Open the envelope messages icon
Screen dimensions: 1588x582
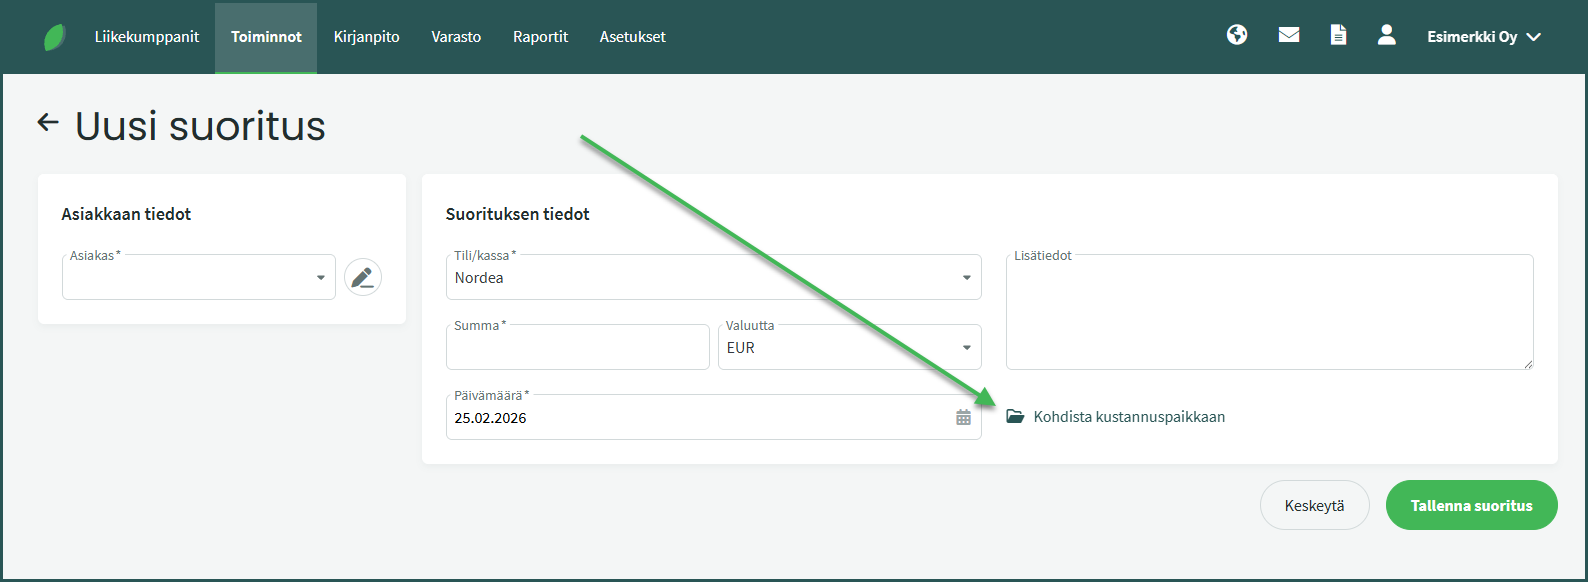[1289, 35]
